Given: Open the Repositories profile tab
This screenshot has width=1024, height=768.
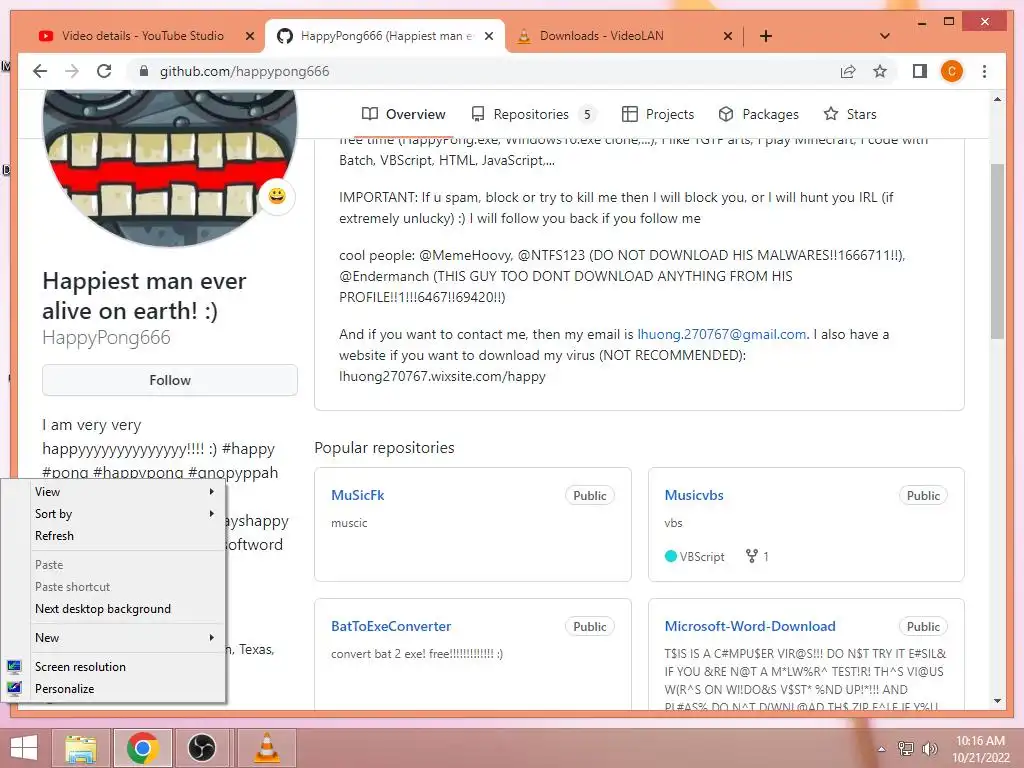Looking at the screenshot, I should (533, 114).
